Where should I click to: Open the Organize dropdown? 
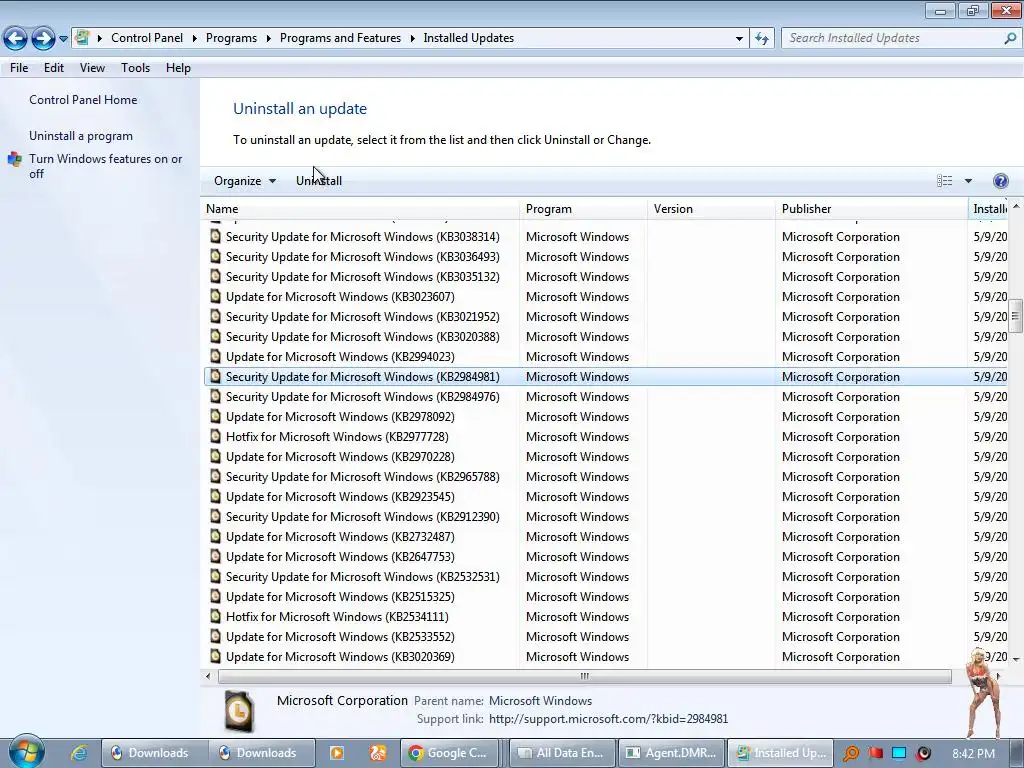point(245,181)
